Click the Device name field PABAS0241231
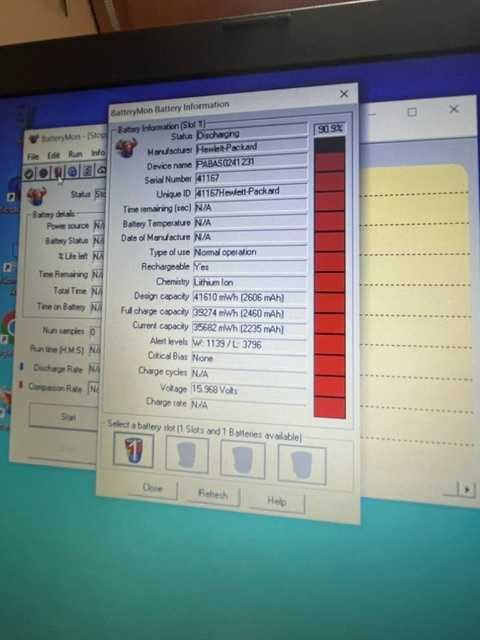The height and width of the screenshot is (640, 480). tap(251, 162)
